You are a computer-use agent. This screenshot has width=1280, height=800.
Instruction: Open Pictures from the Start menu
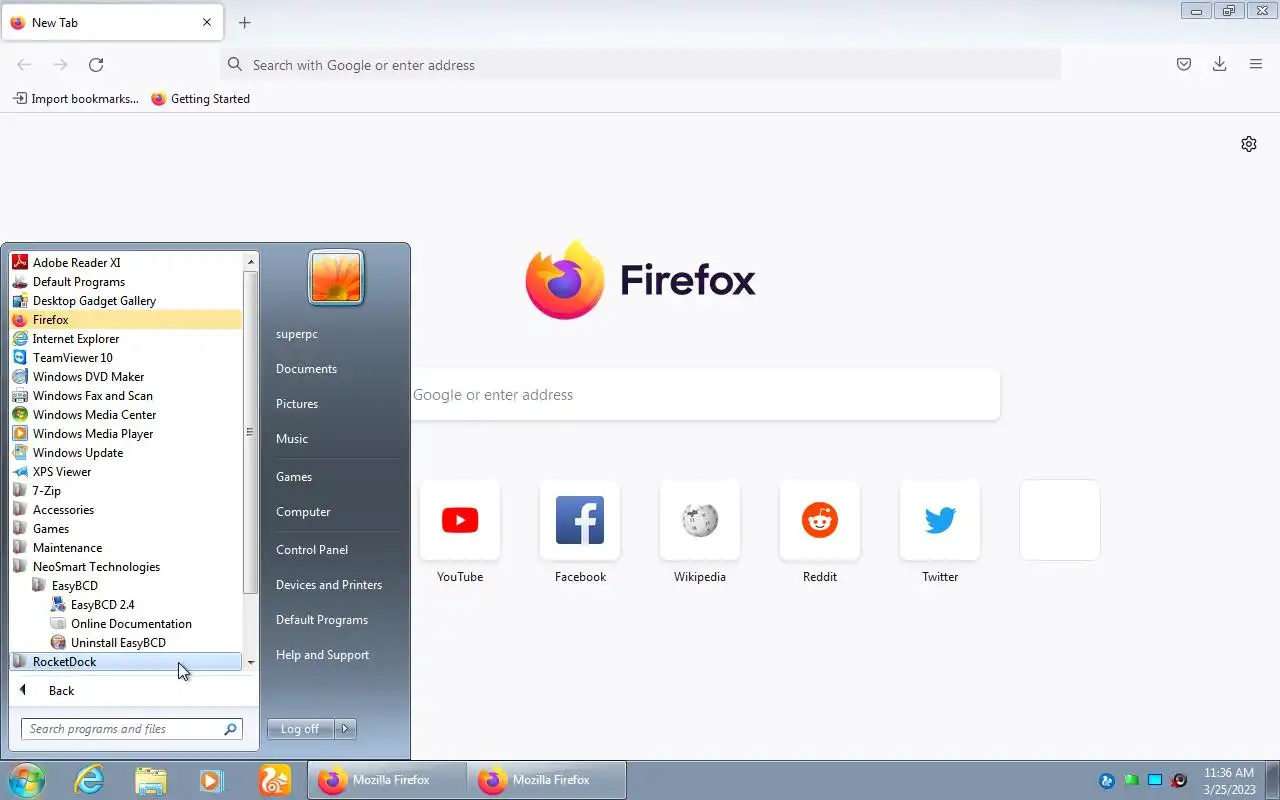[x=297, y=404]
